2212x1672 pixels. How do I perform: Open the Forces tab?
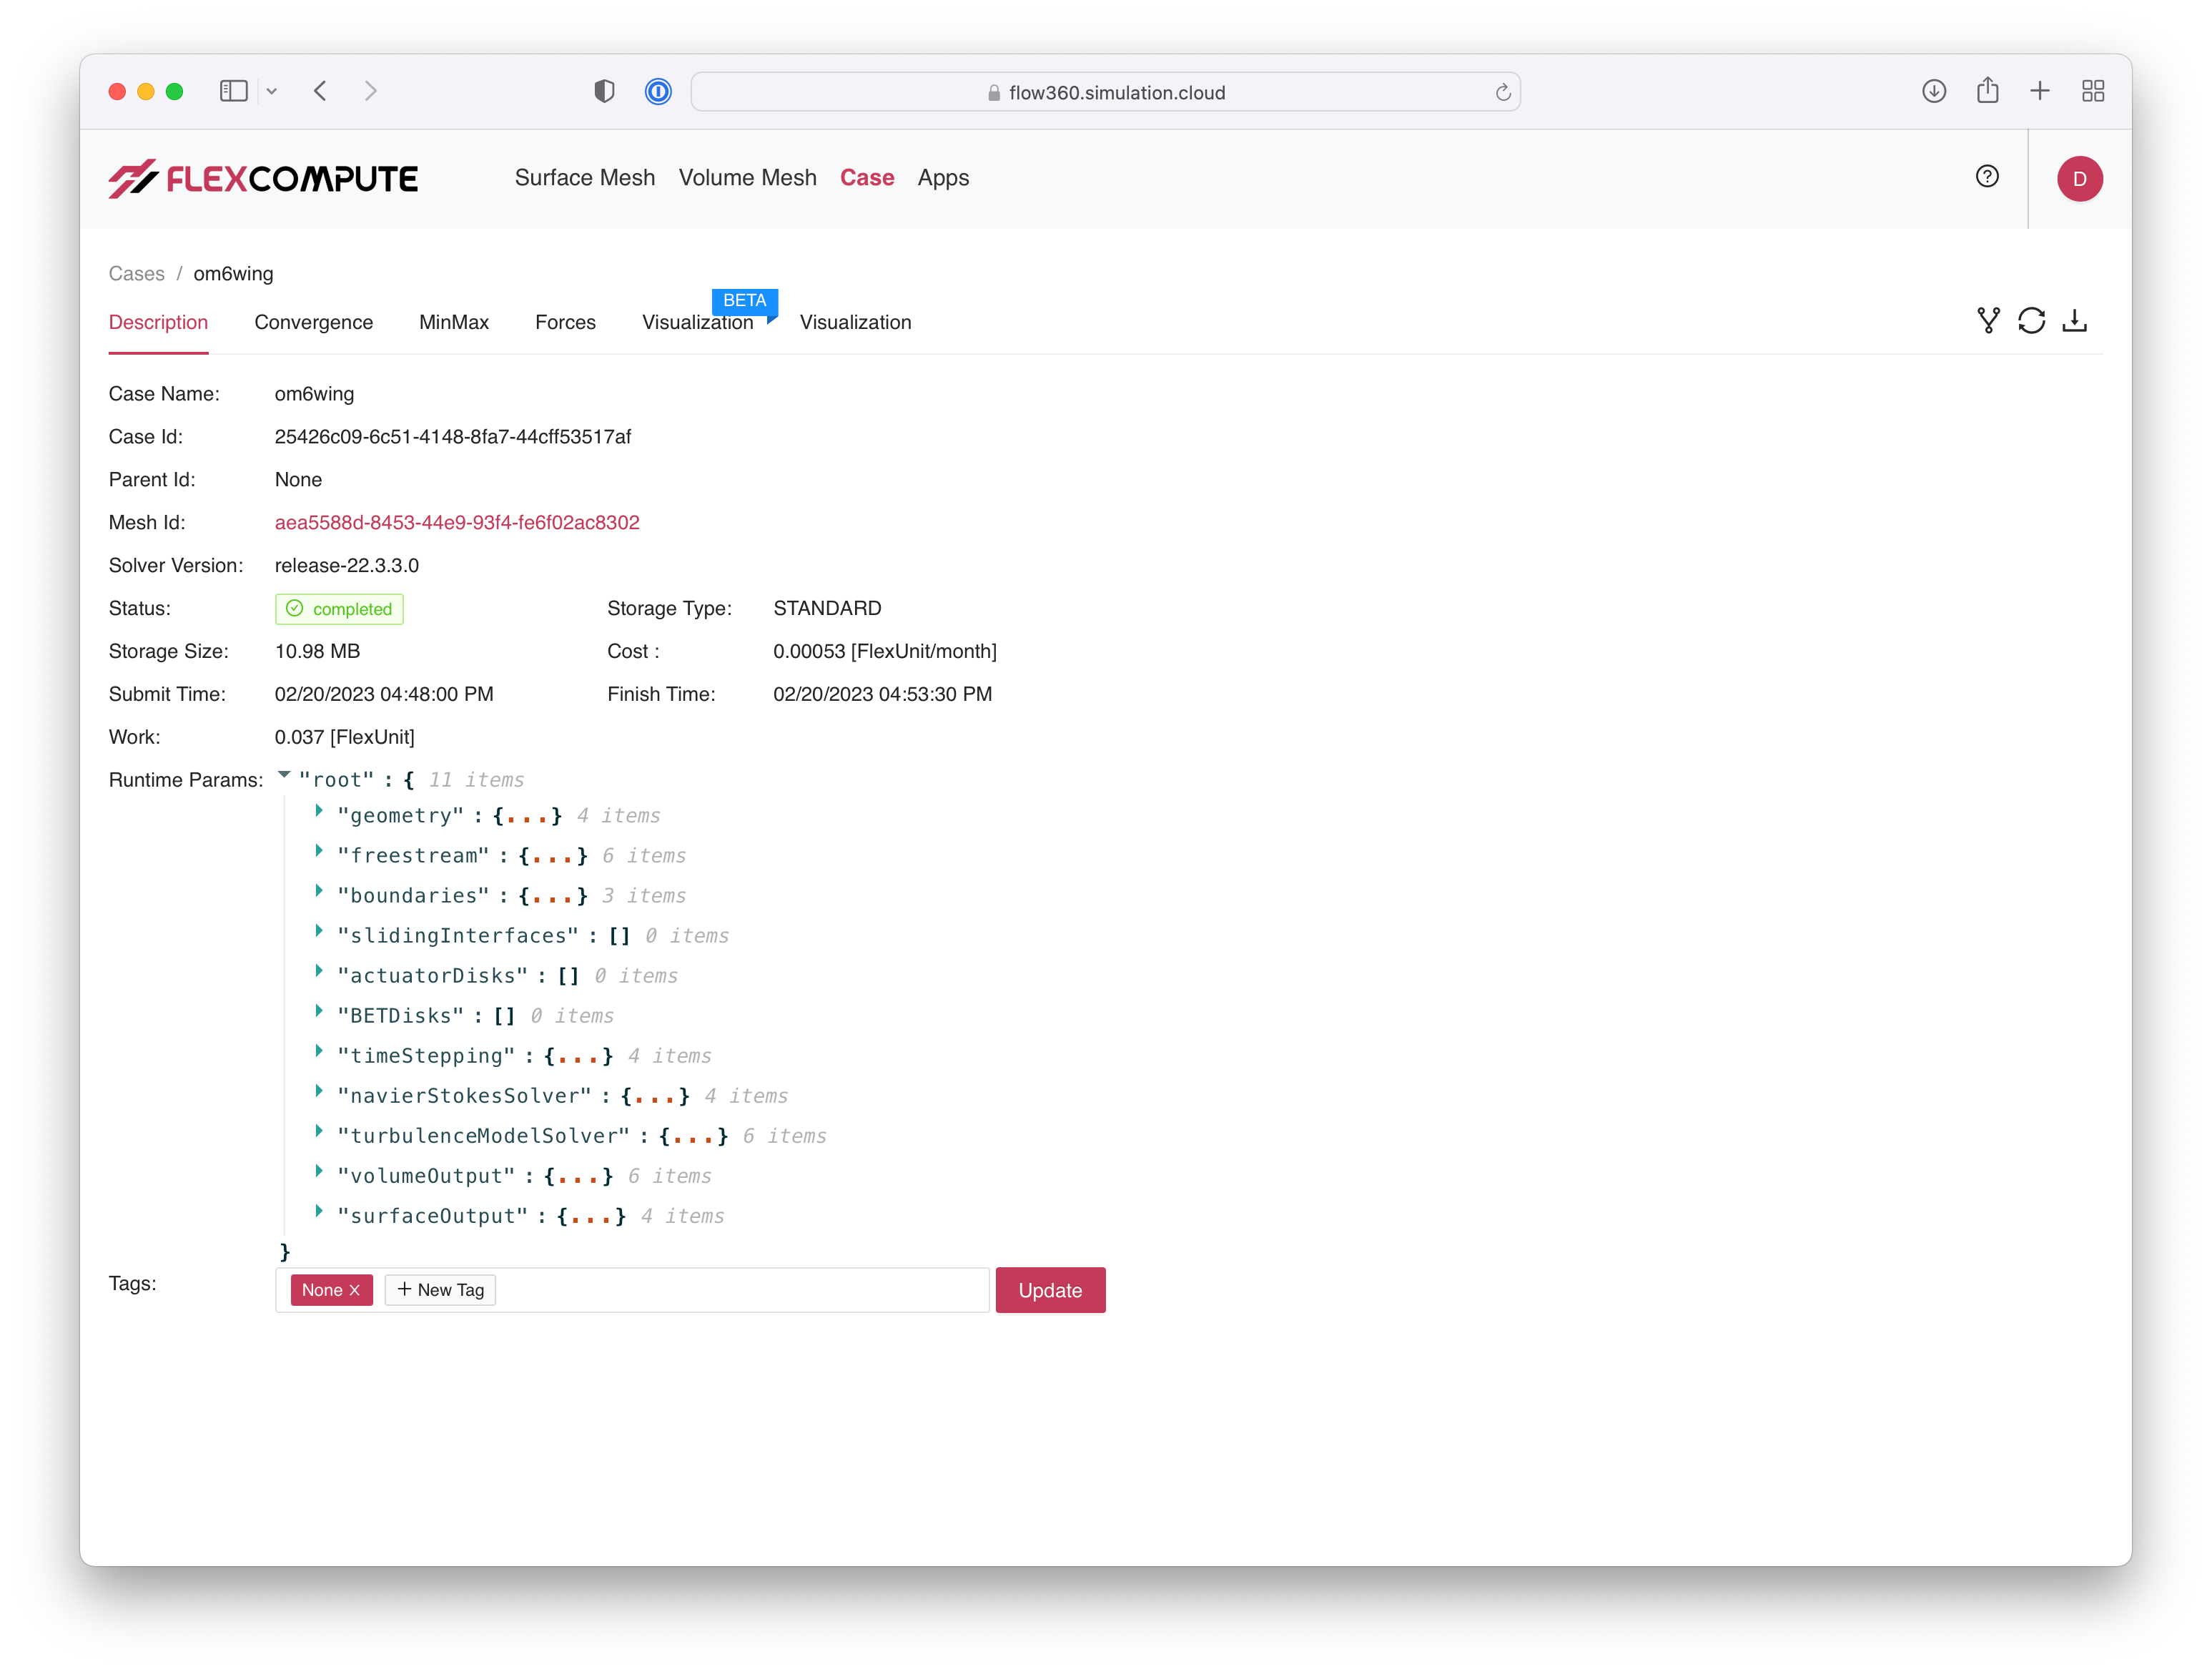pos(565,322)
